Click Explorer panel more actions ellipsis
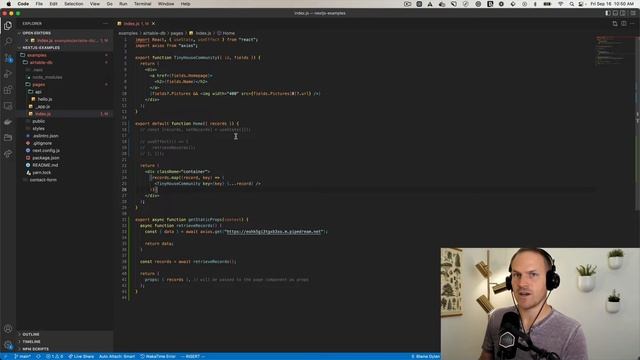 (106, 24)
